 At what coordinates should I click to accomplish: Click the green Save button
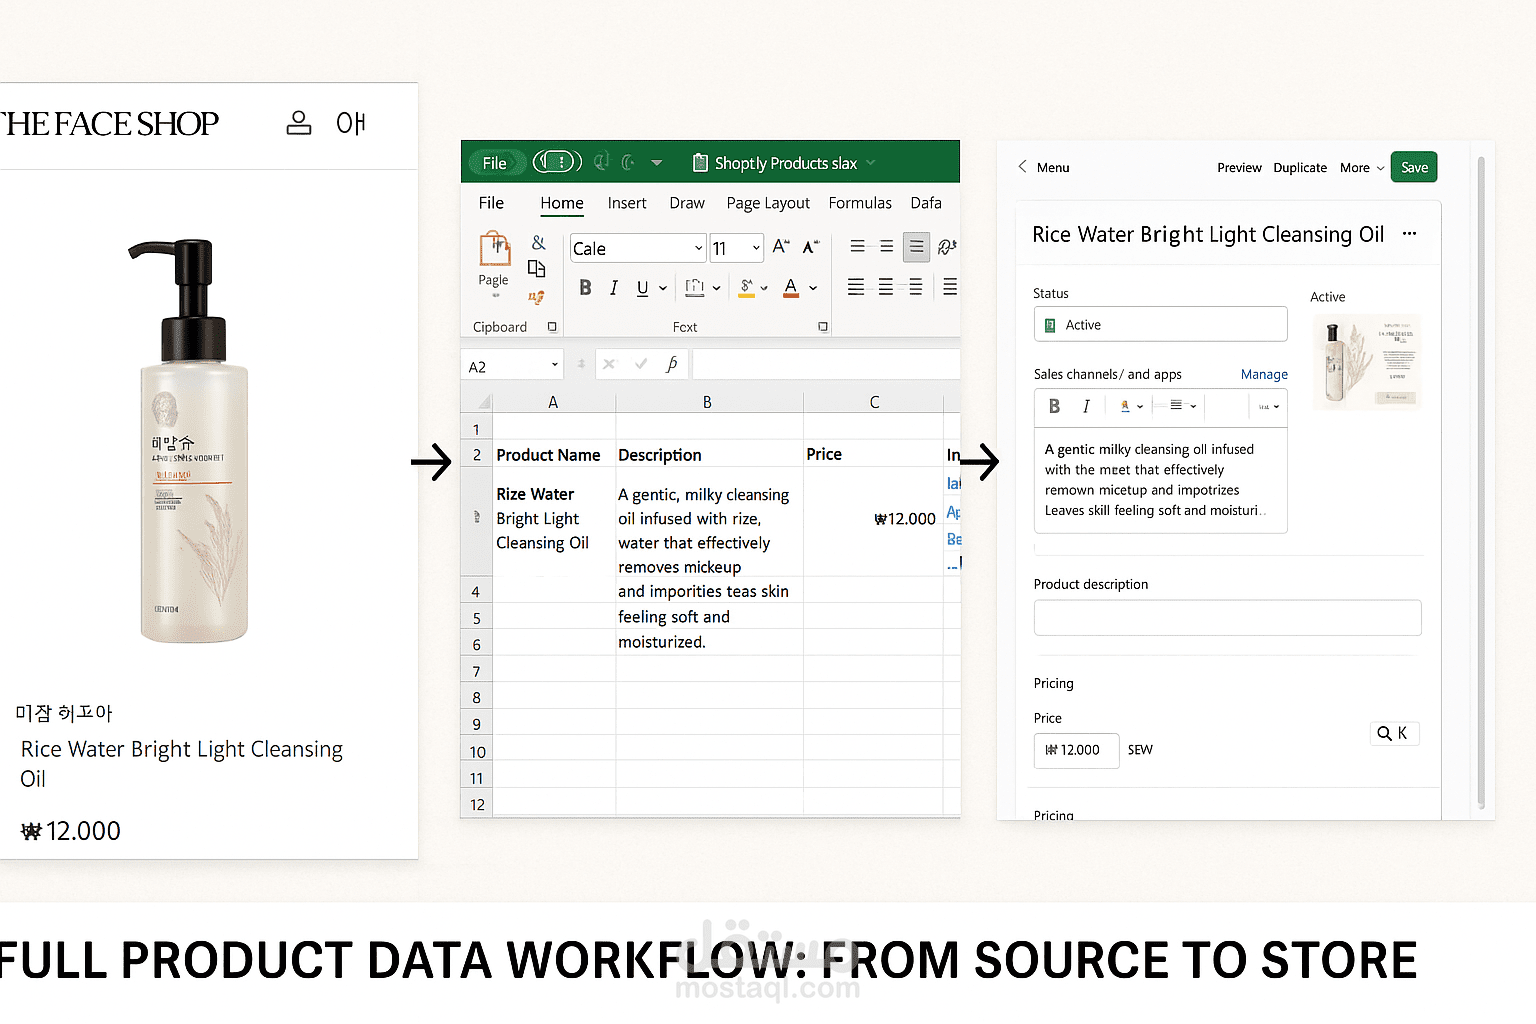coord(1414,167)
